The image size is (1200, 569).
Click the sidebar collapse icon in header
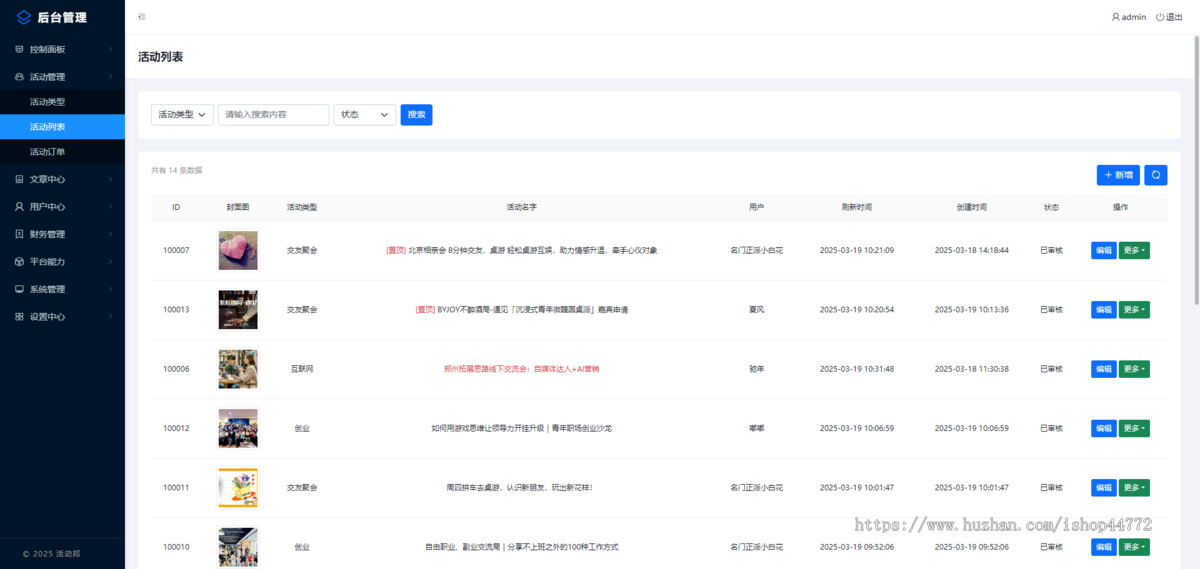[142, 17]
